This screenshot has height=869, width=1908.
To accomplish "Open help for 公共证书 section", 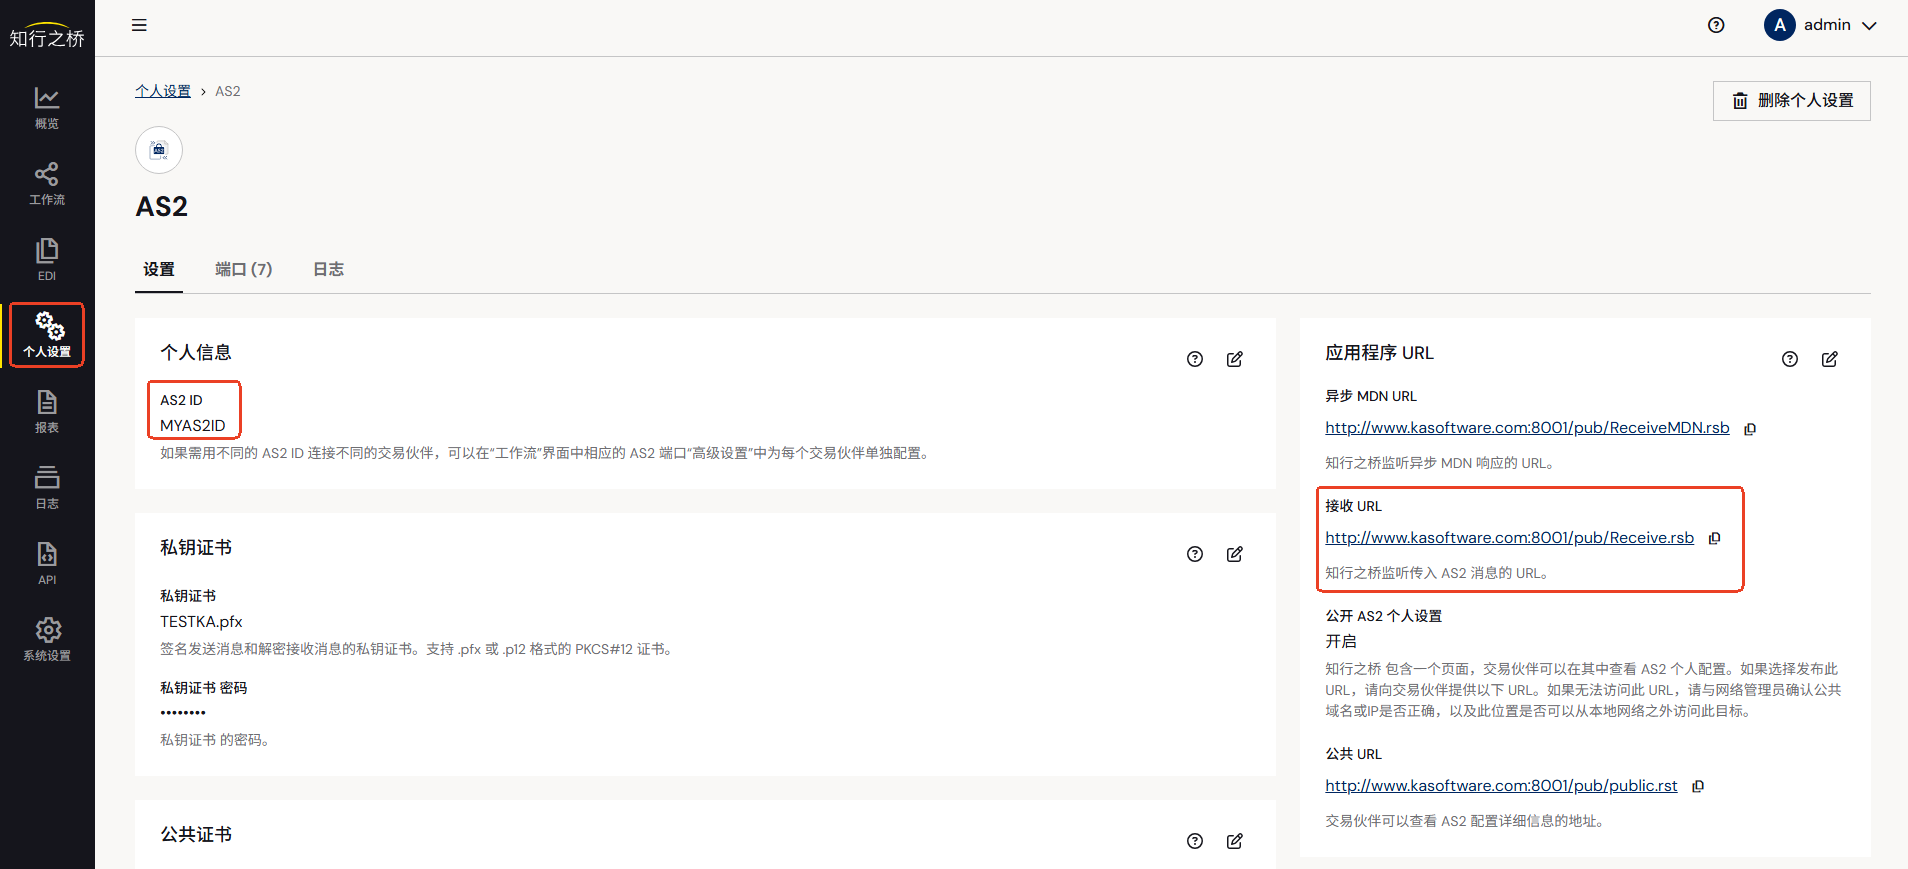I will [1195, 841].
